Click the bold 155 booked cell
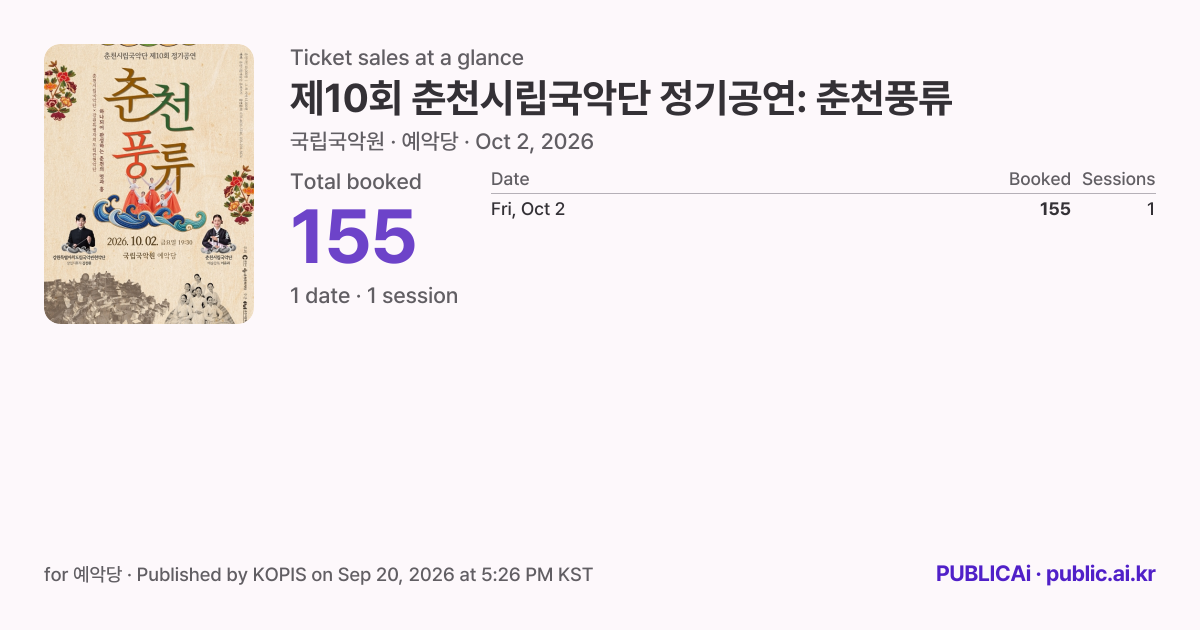Screen dimensions: 1200x630 (x=1055, y=209)
